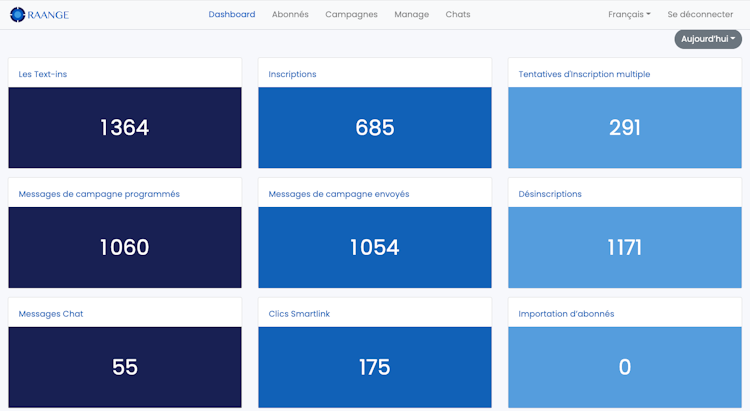Select the 1060 scheduled messages value
This screenshot has width=750, height=411.
point(125,247)
